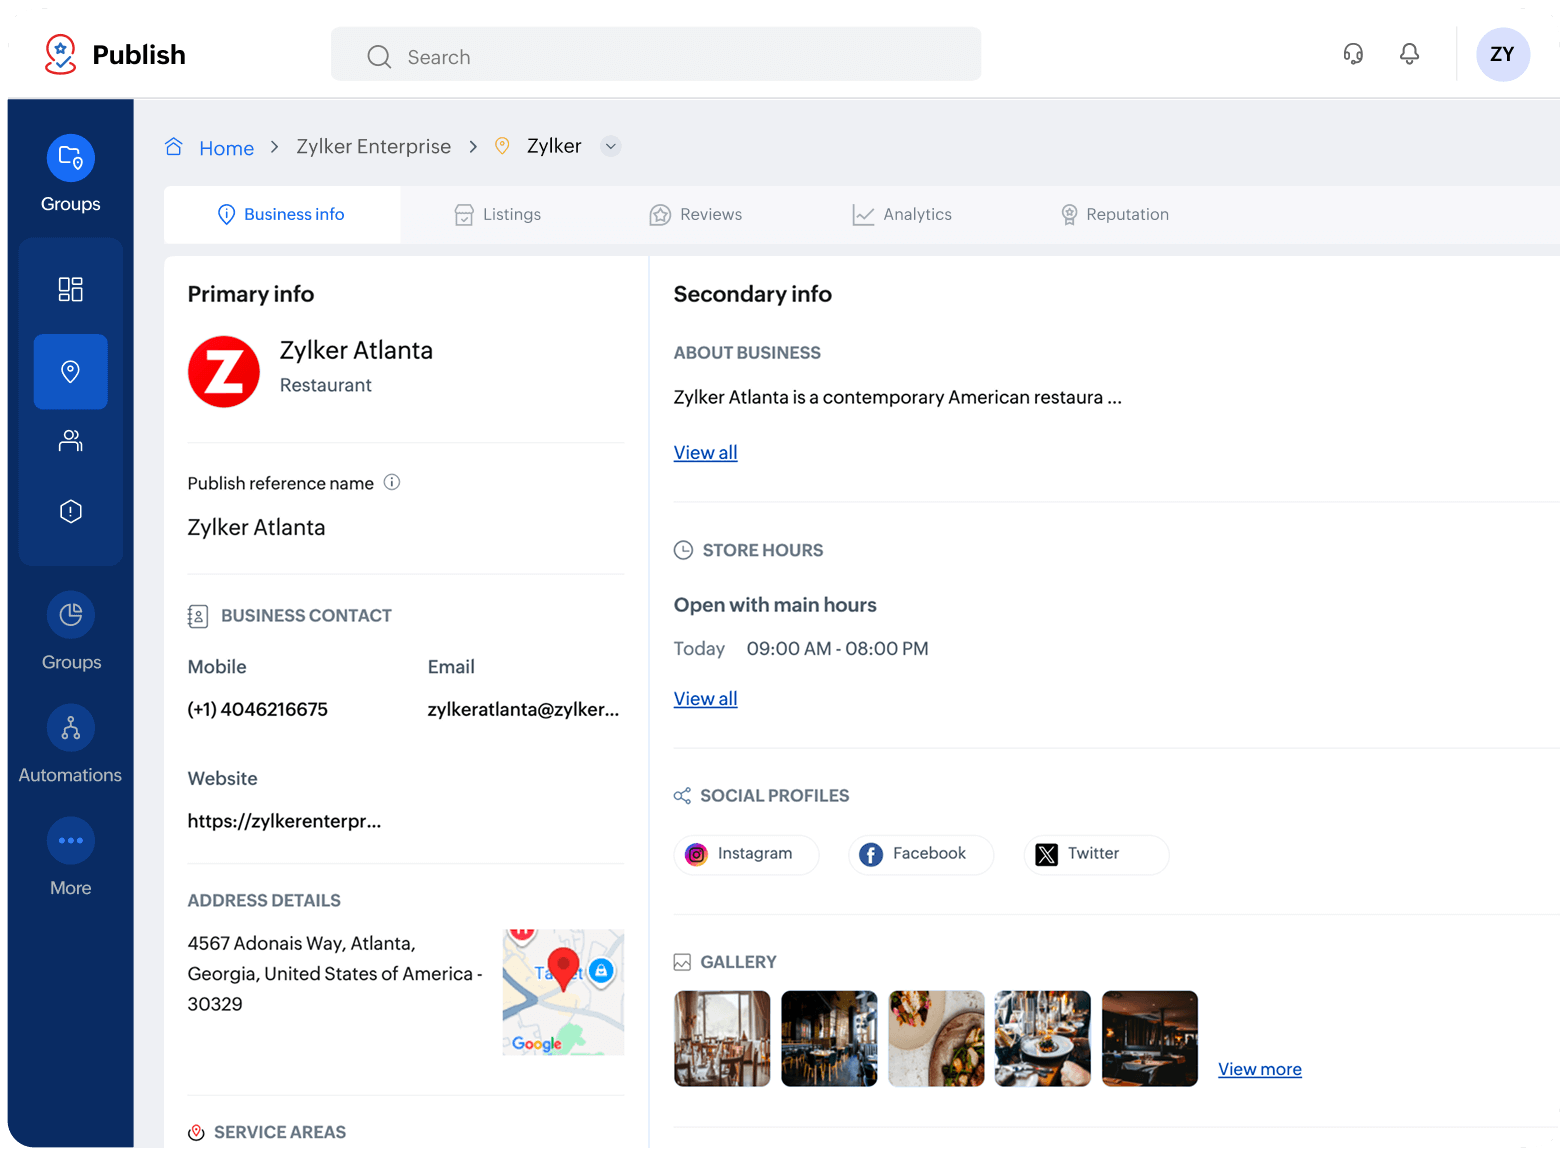Click View all under About Business
1568x1156 pixels.
tap(705, 453)
